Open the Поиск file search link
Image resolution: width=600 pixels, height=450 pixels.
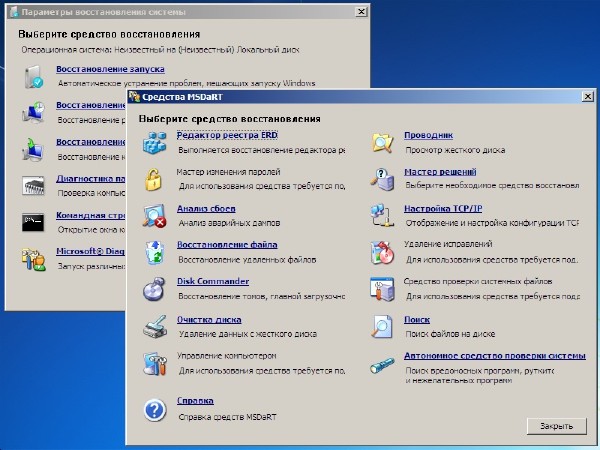[x=417, y=318]
